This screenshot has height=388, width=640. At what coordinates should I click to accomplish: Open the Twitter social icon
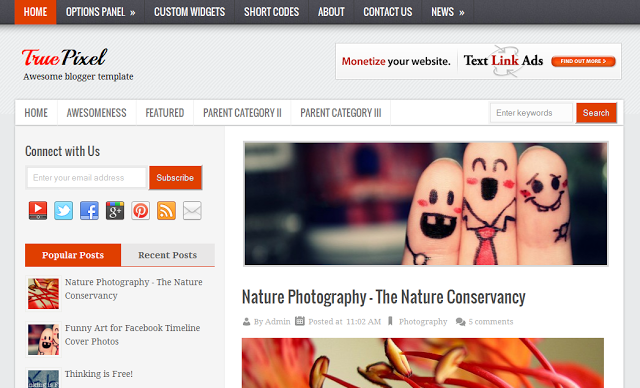tap(64, 211)
